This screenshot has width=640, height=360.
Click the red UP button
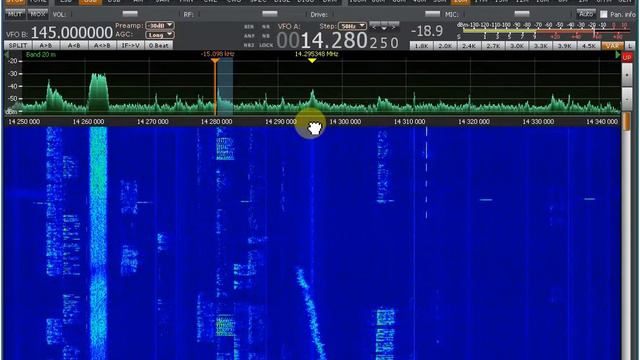(627, 58)
